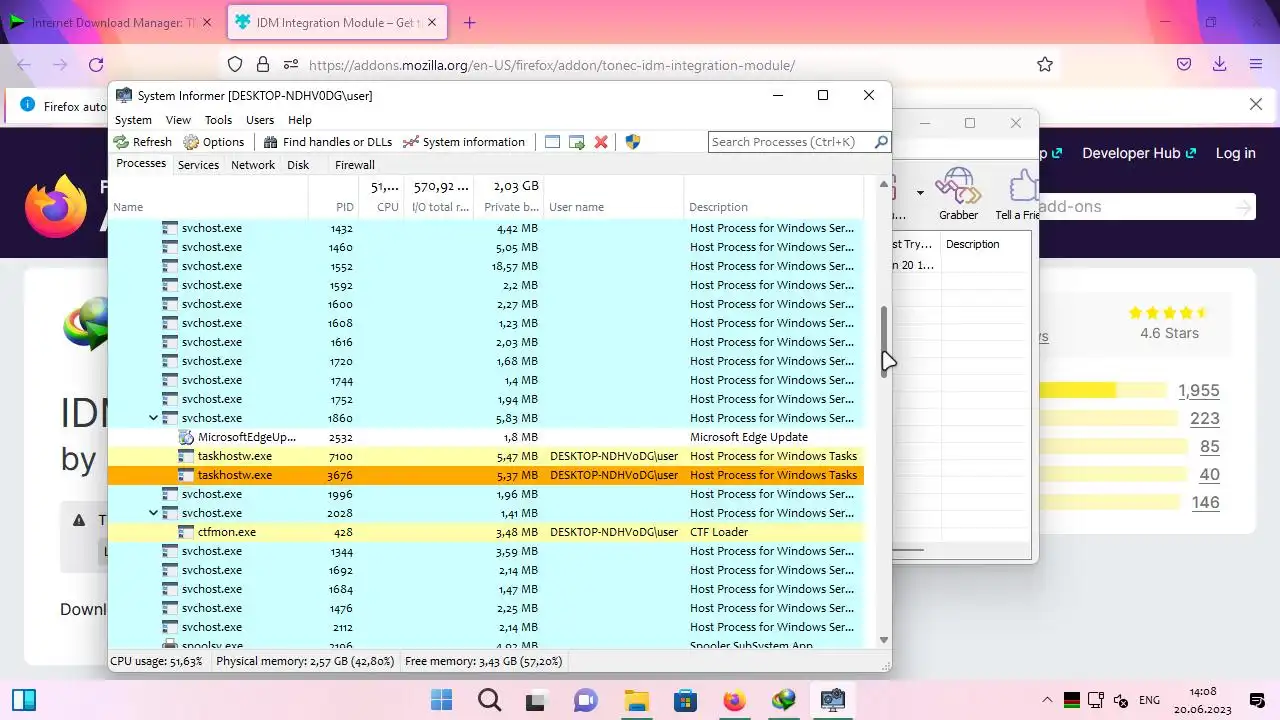
Task: Switch to the Firewall tab
Action: [355, 165]
